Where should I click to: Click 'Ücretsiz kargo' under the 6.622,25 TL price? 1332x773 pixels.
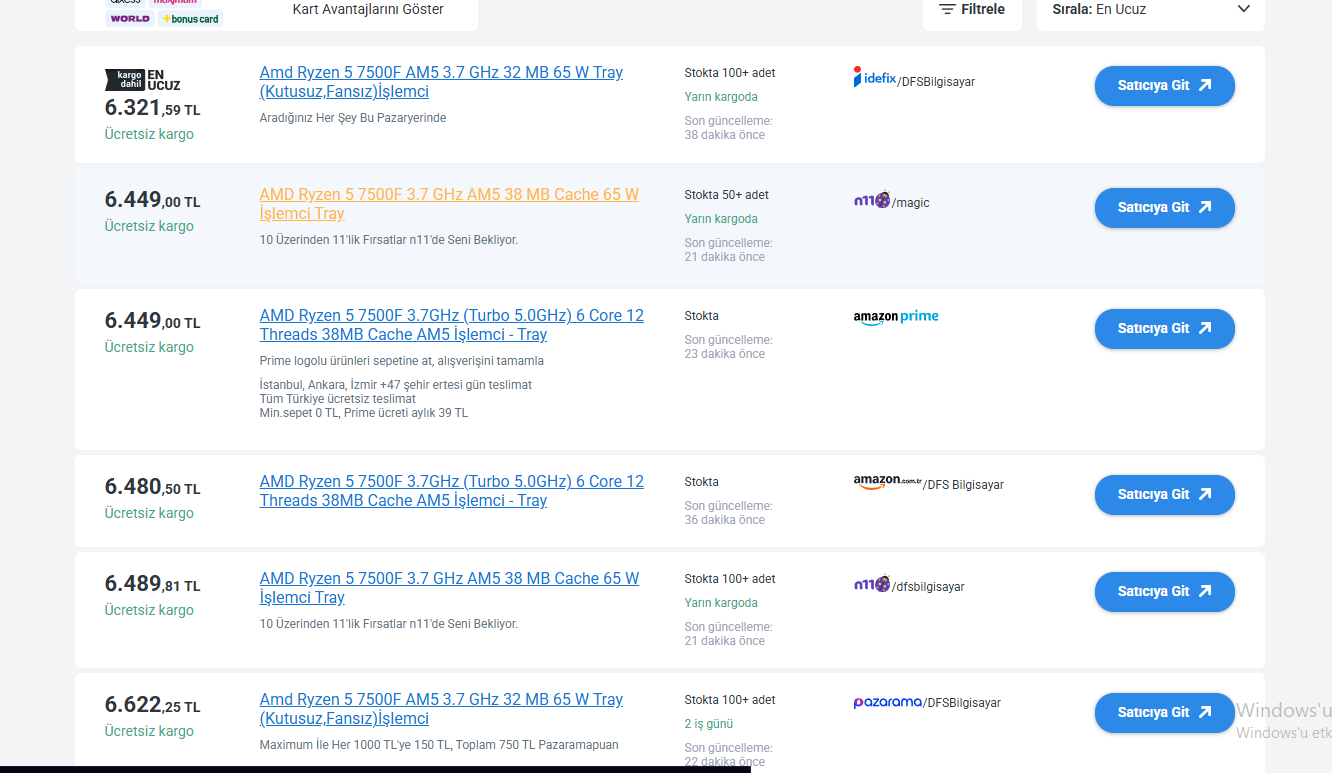(x=149, y=731)
